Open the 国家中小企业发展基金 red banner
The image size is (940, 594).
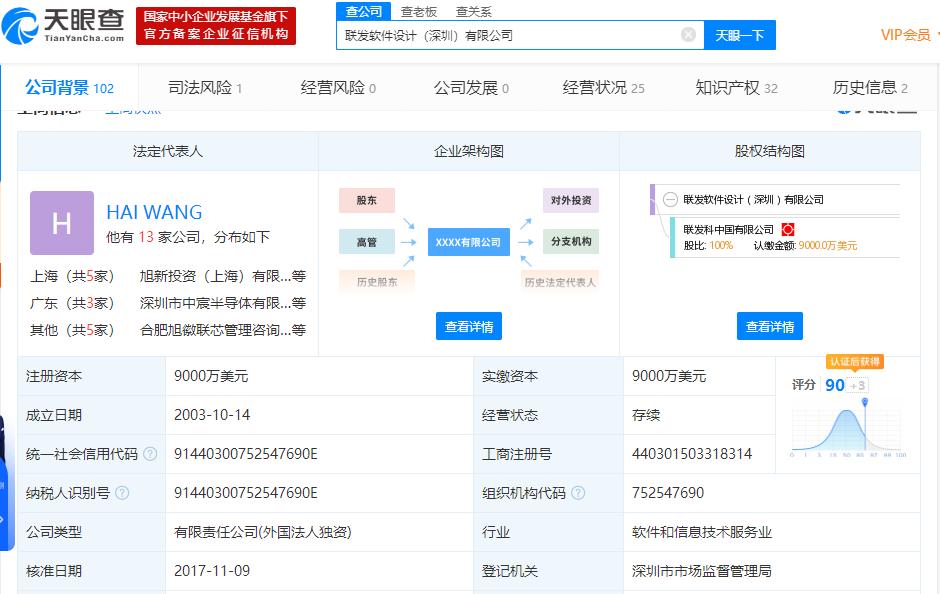216,26
